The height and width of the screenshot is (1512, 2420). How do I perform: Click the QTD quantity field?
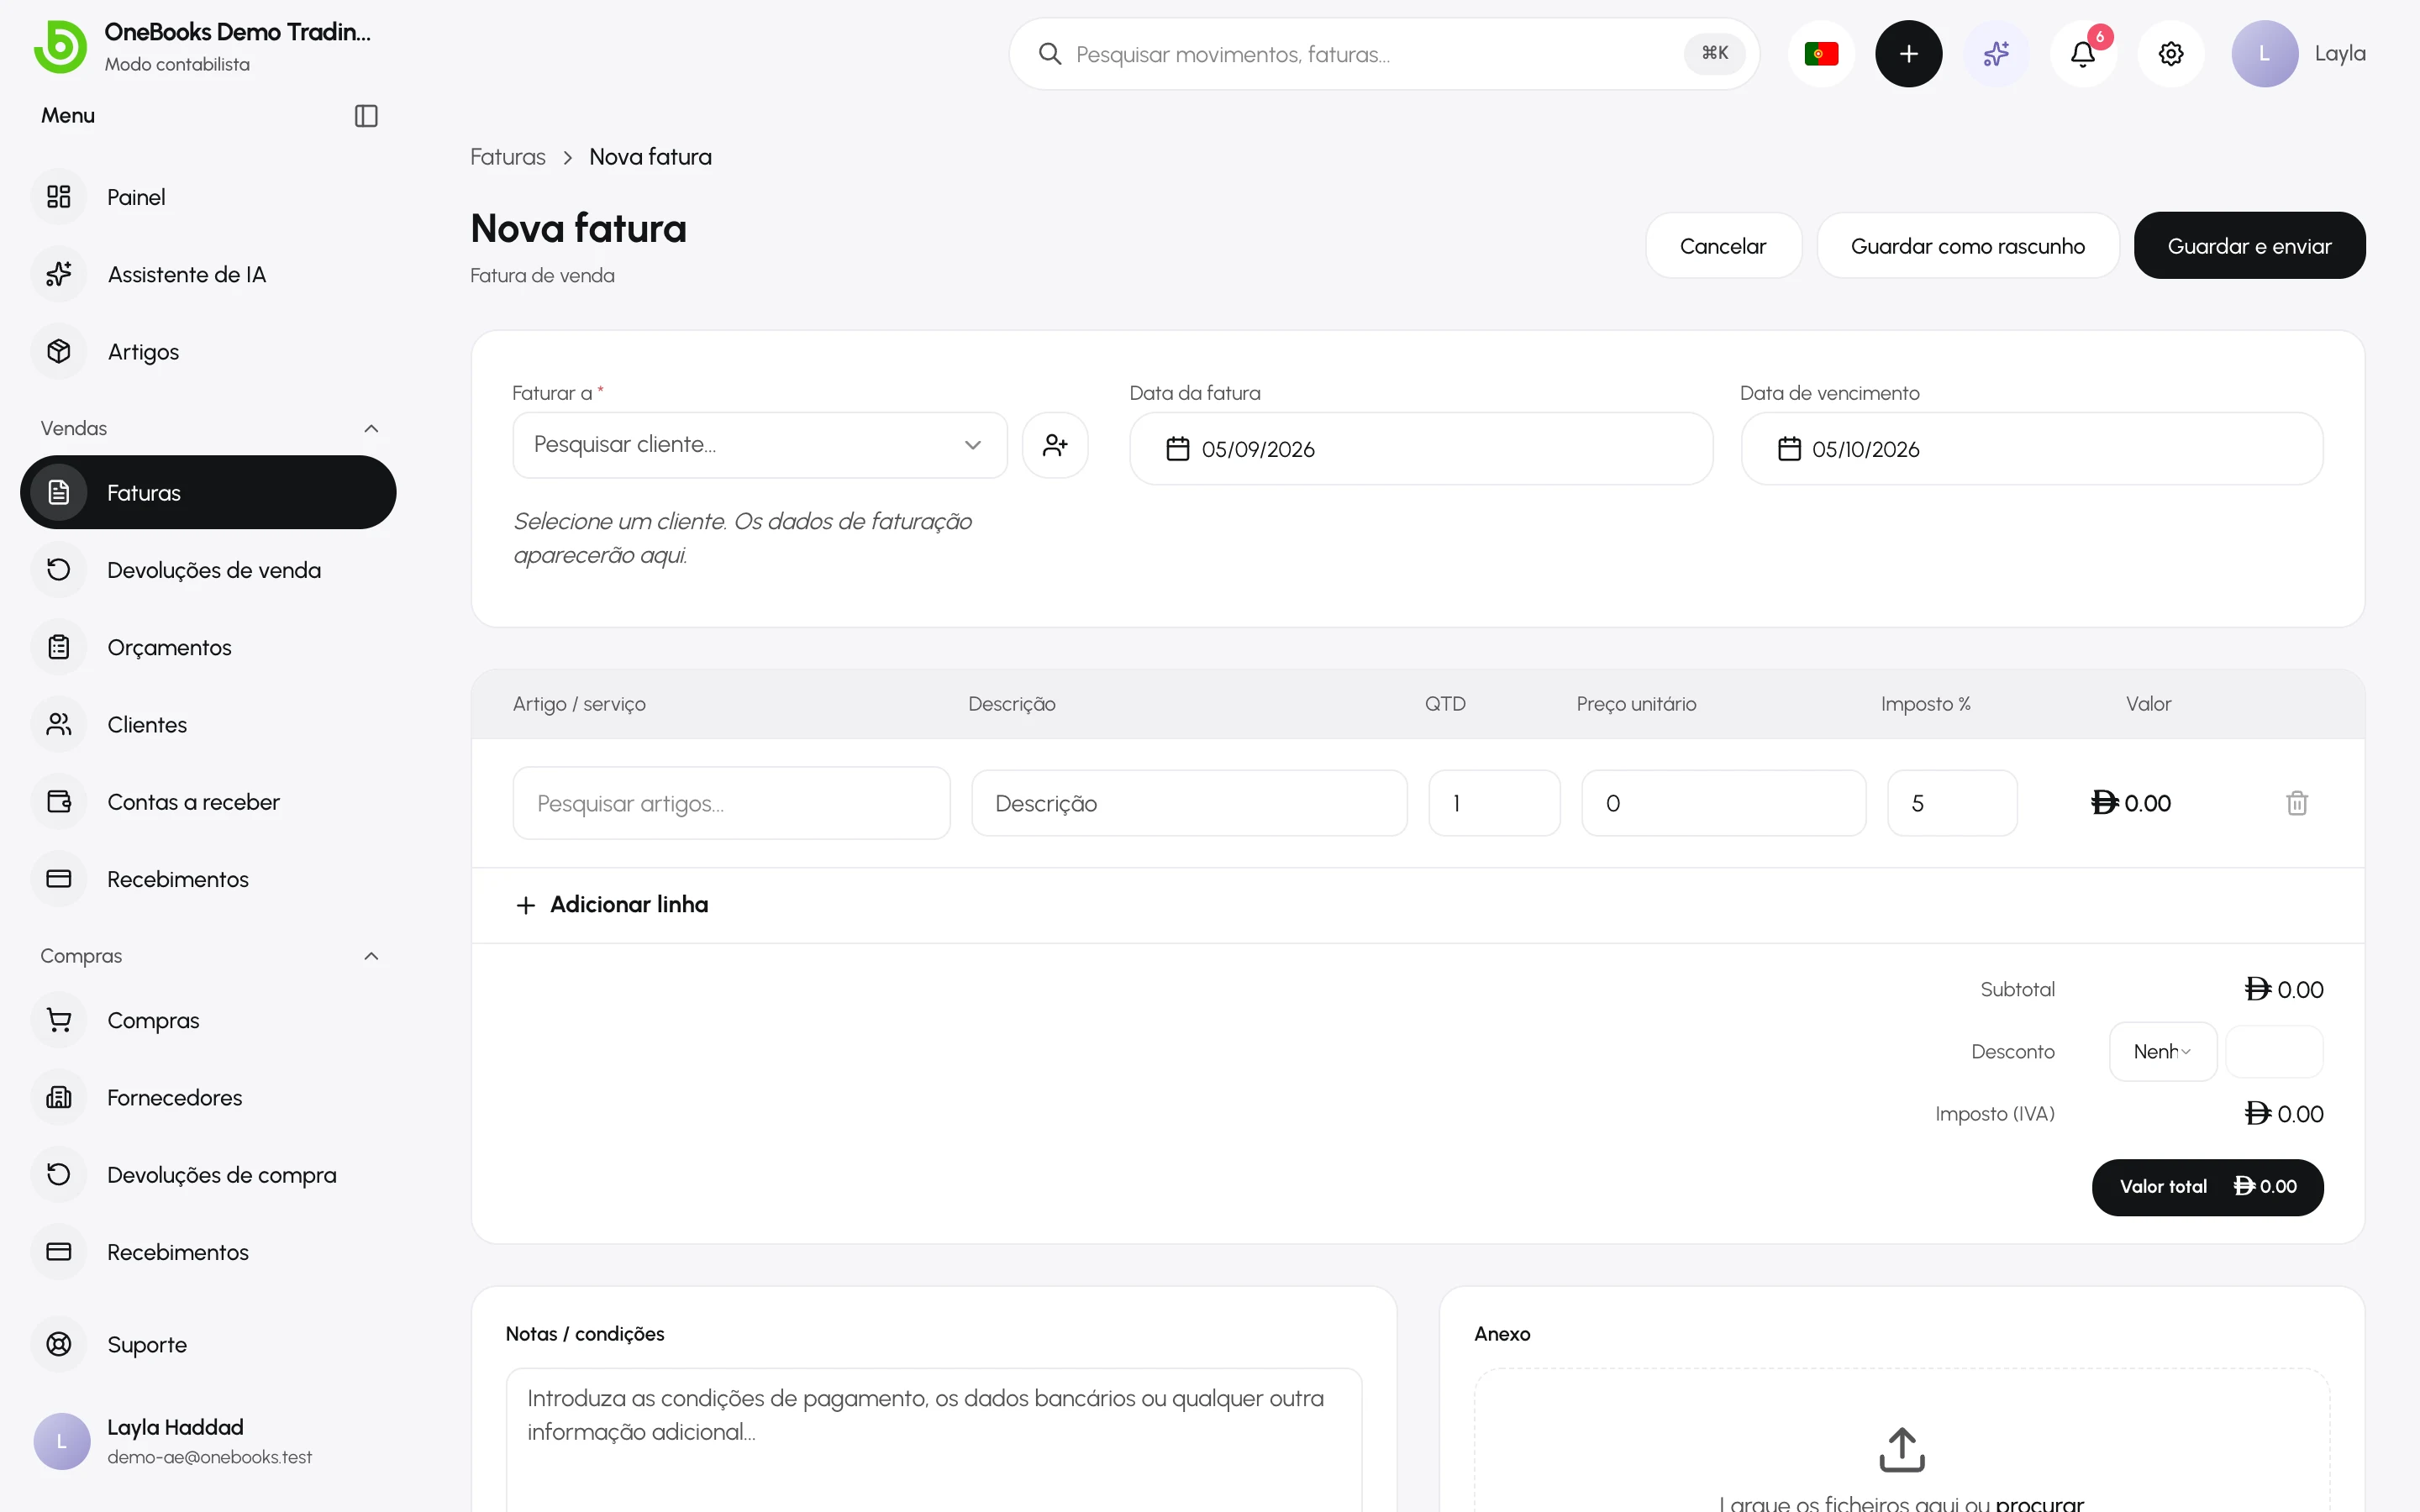[x=1494, y=803]
